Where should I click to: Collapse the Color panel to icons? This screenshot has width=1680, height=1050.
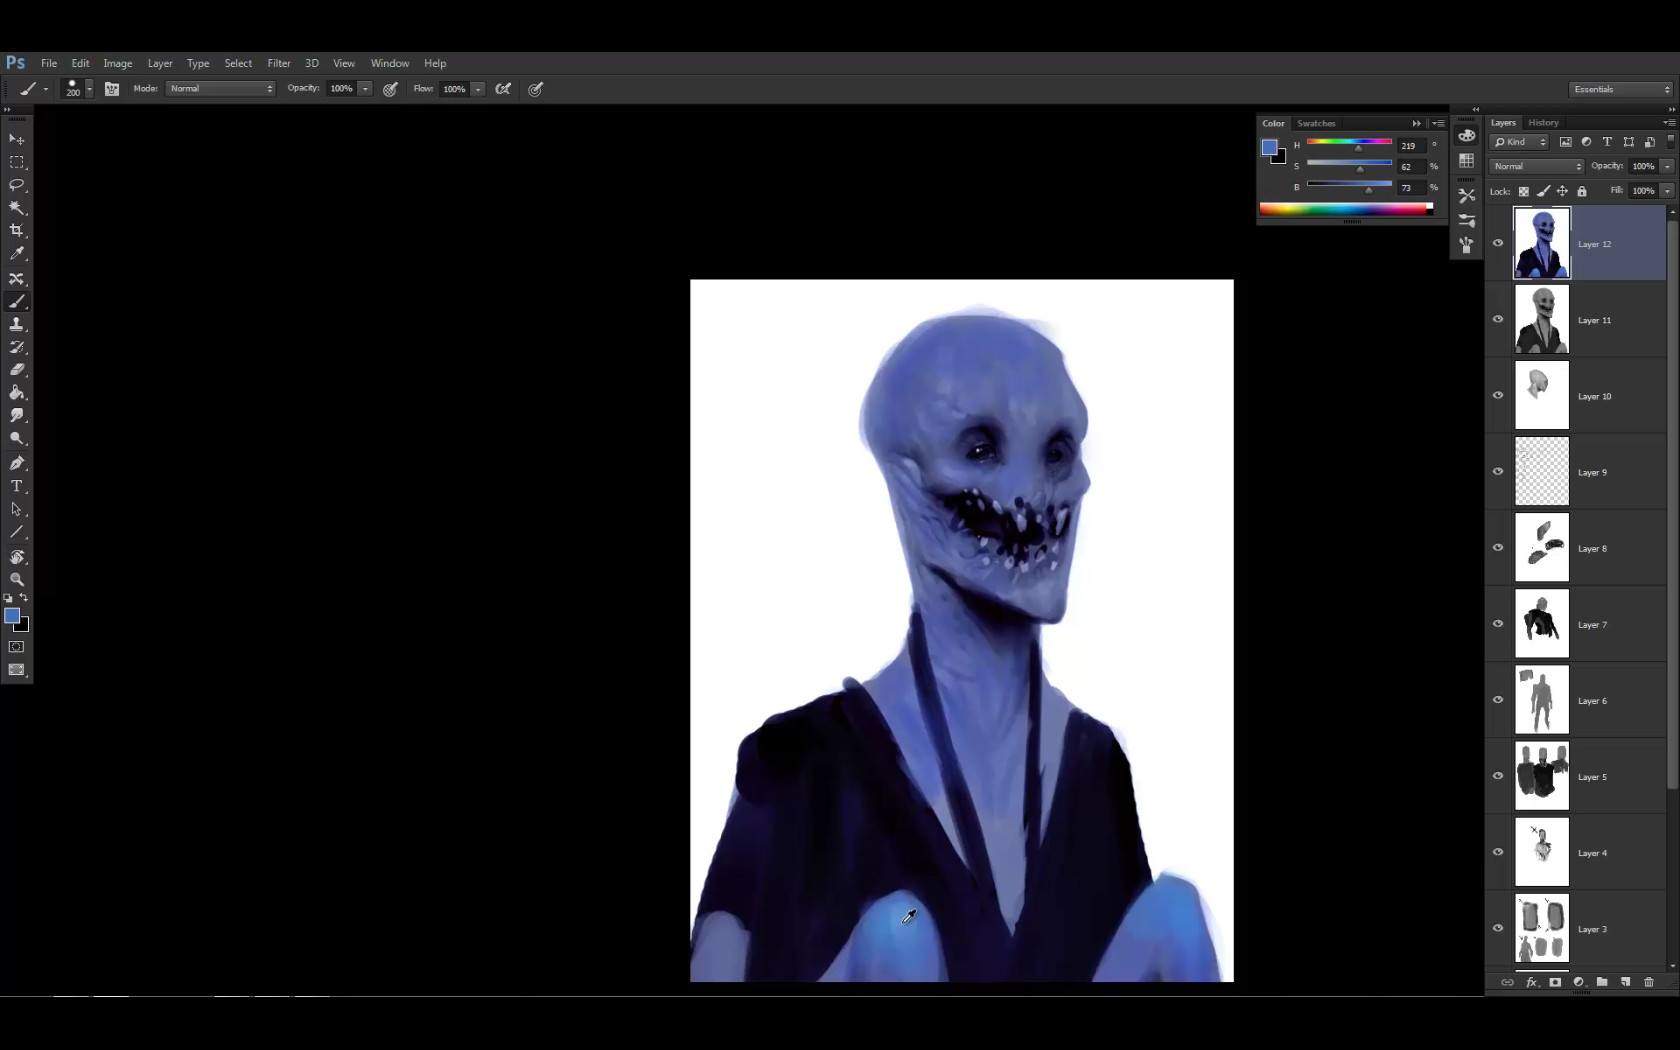pos(1416,123)
